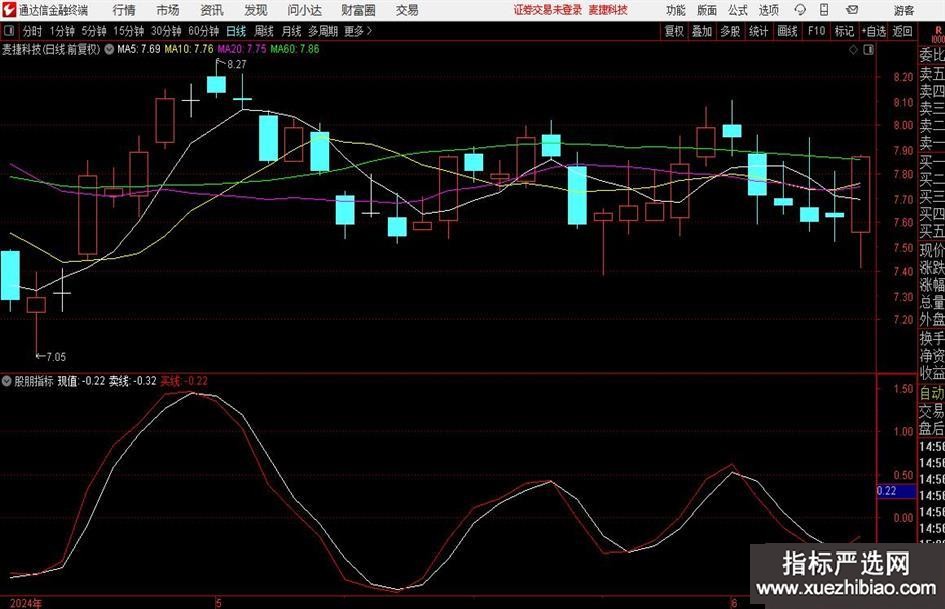Click the 复权 toolbar button
The height and width of the screenshot is (609, 945).
coord(674,31)
